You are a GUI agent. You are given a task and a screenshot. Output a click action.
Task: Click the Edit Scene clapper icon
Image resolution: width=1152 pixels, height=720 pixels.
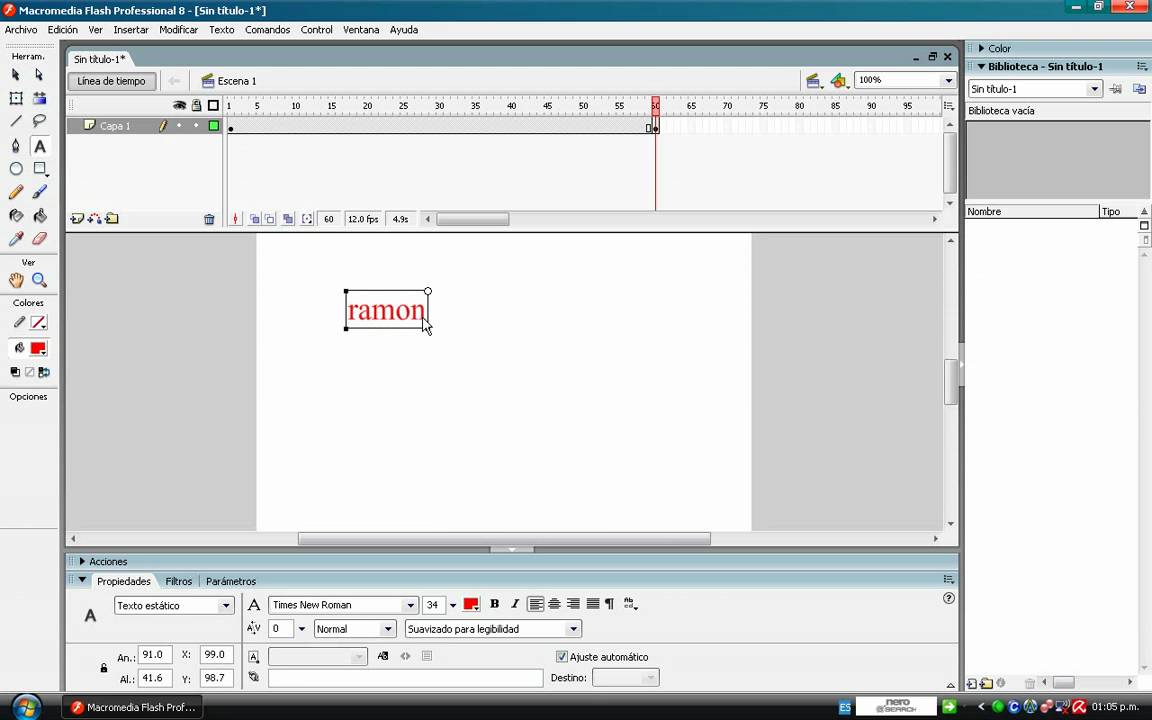point(813,81)
